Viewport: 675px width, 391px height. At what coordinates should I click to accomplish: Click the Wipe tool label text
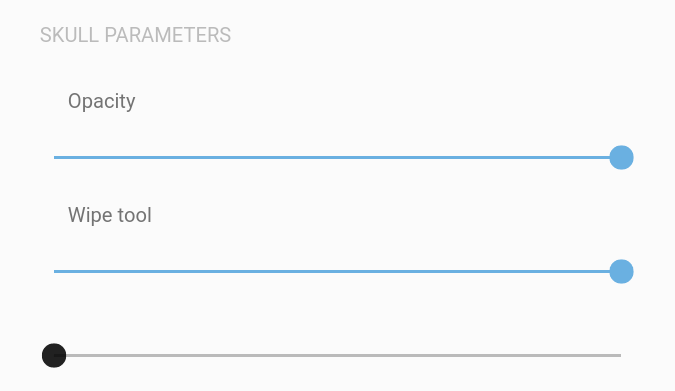110,215
